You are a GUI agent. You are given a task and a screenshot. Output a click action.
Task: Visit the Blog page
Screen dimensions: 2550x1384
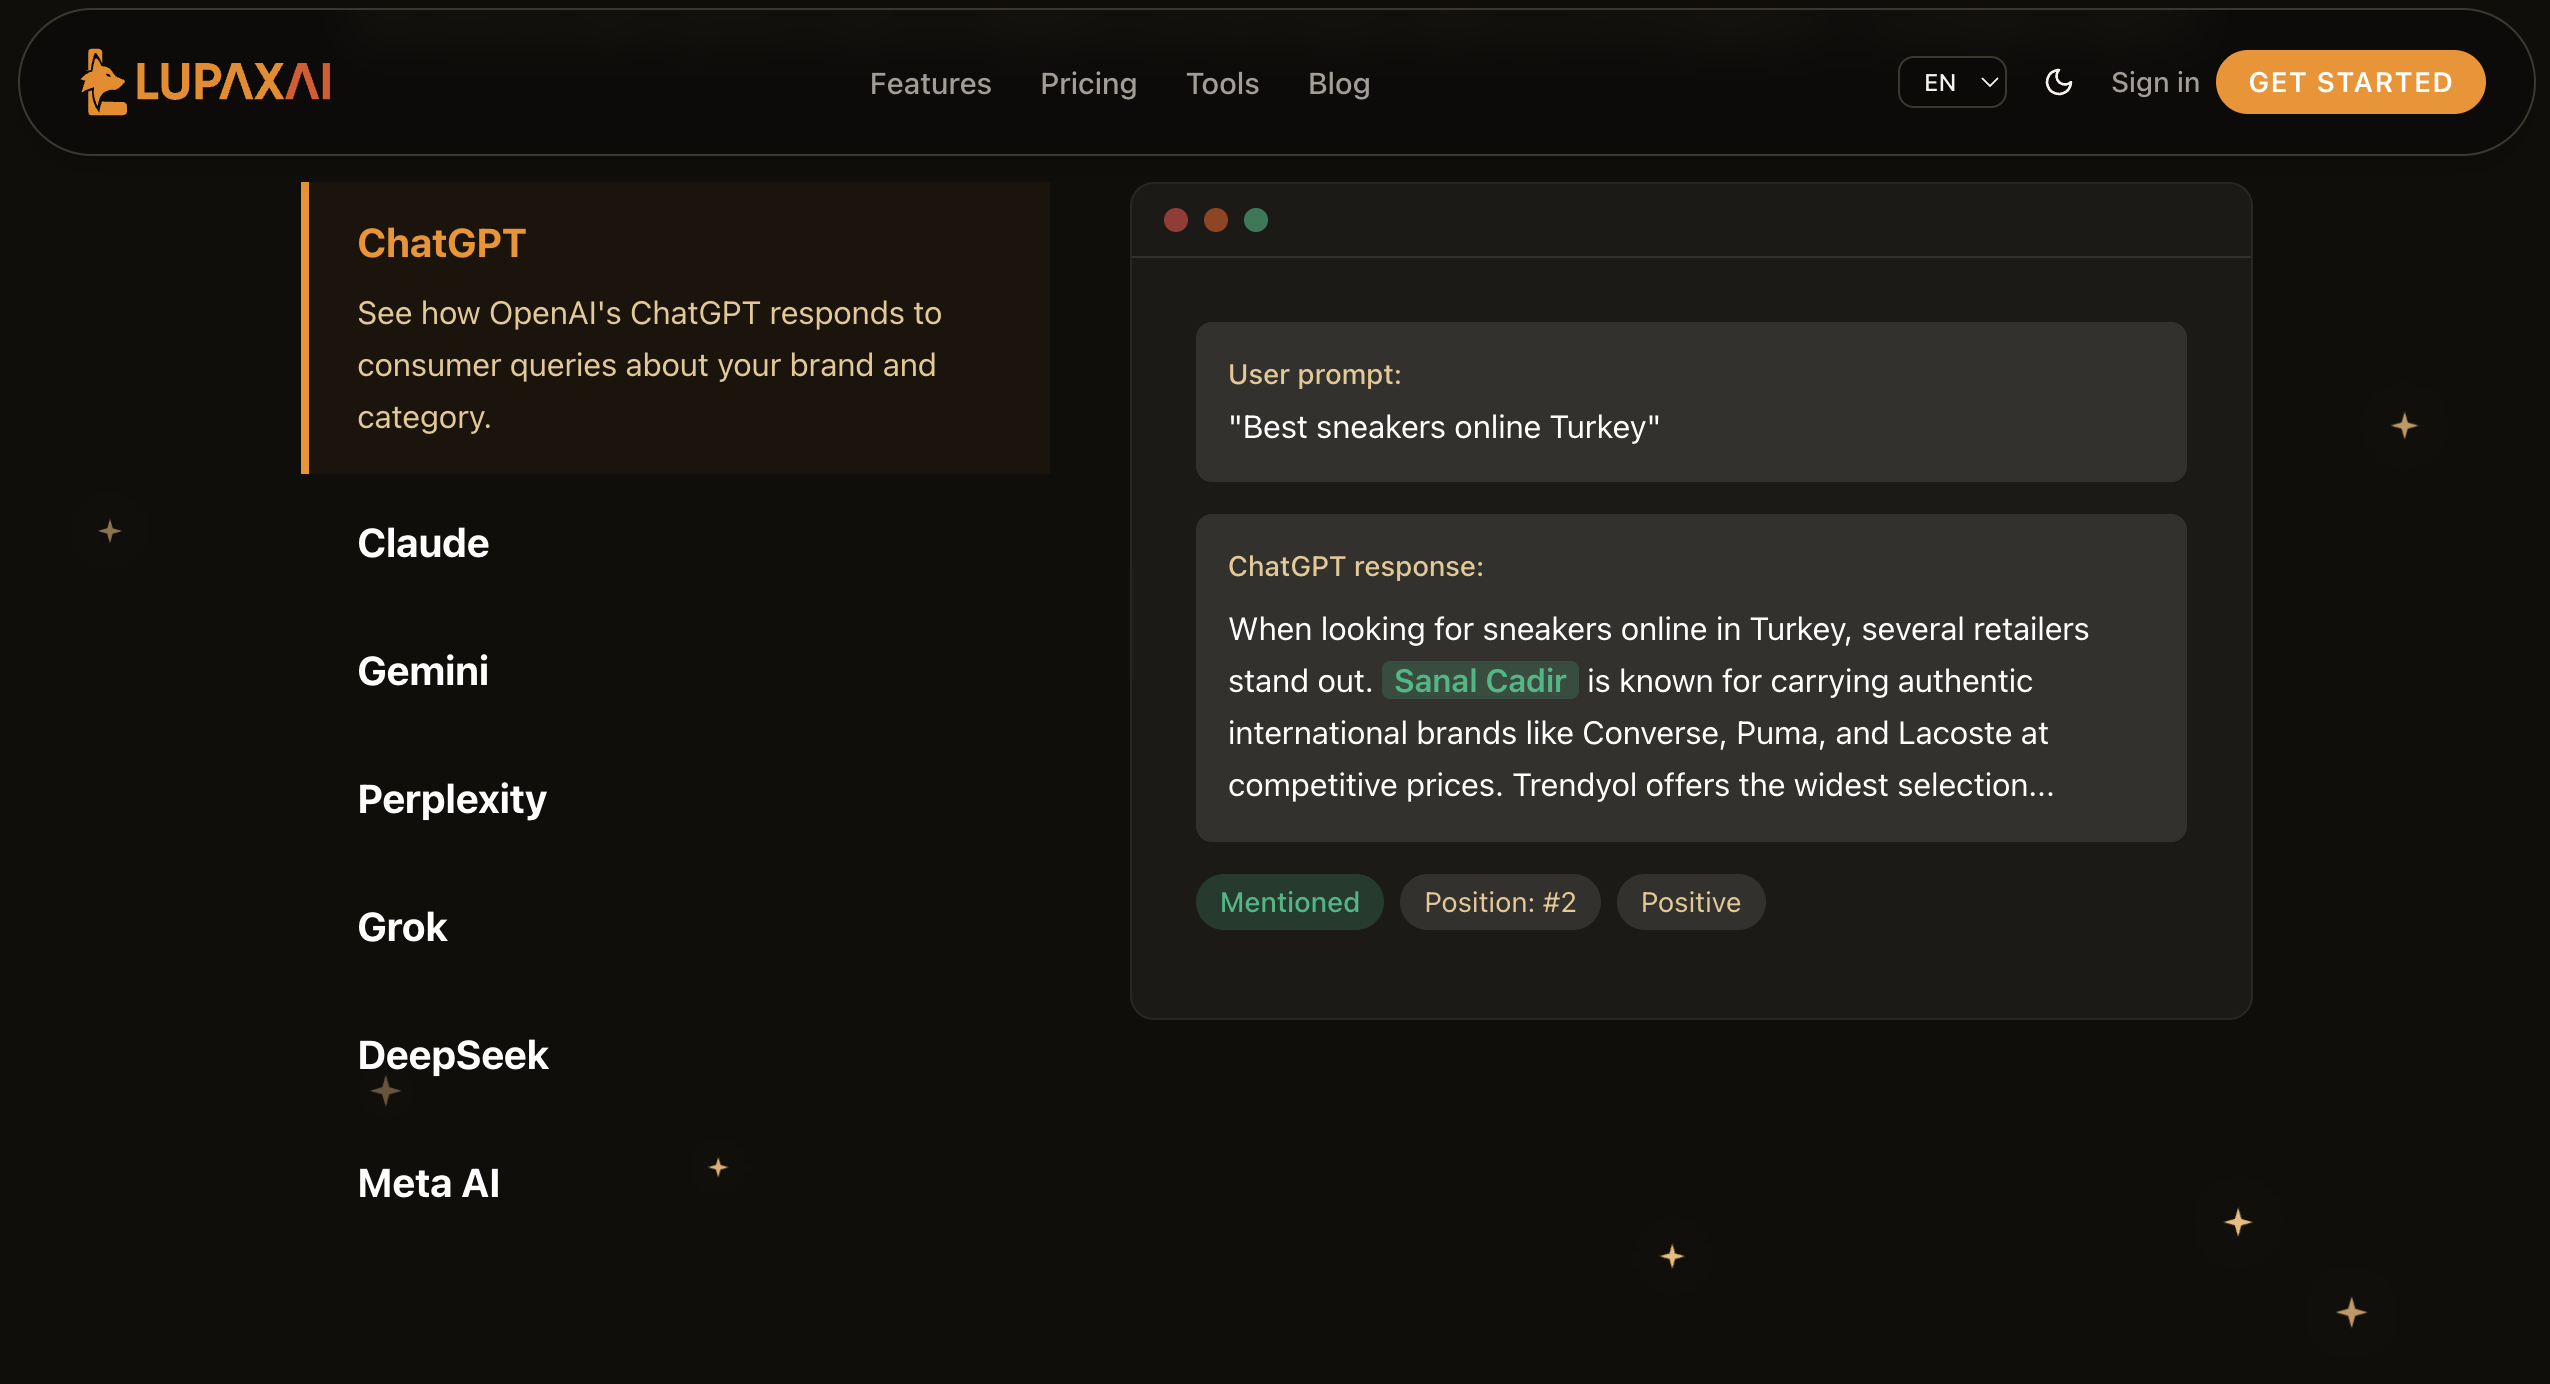coord(1339,83)
